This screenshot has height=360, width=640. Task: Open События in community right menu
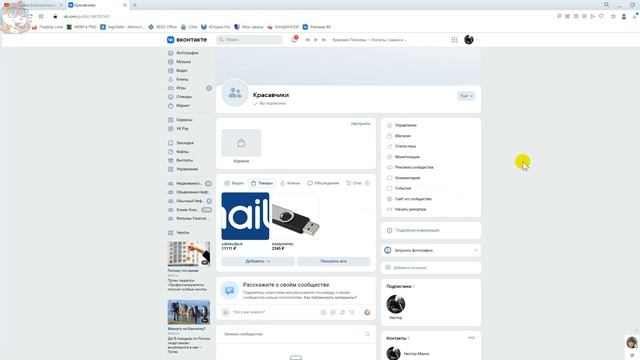point(399,188)
